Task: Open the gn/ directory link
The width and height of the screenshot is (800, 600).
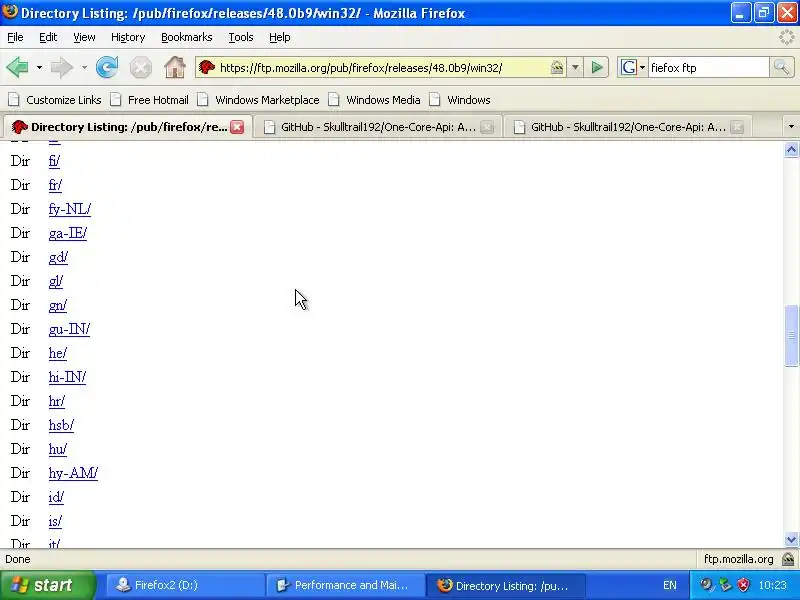Action: (58, 305)
